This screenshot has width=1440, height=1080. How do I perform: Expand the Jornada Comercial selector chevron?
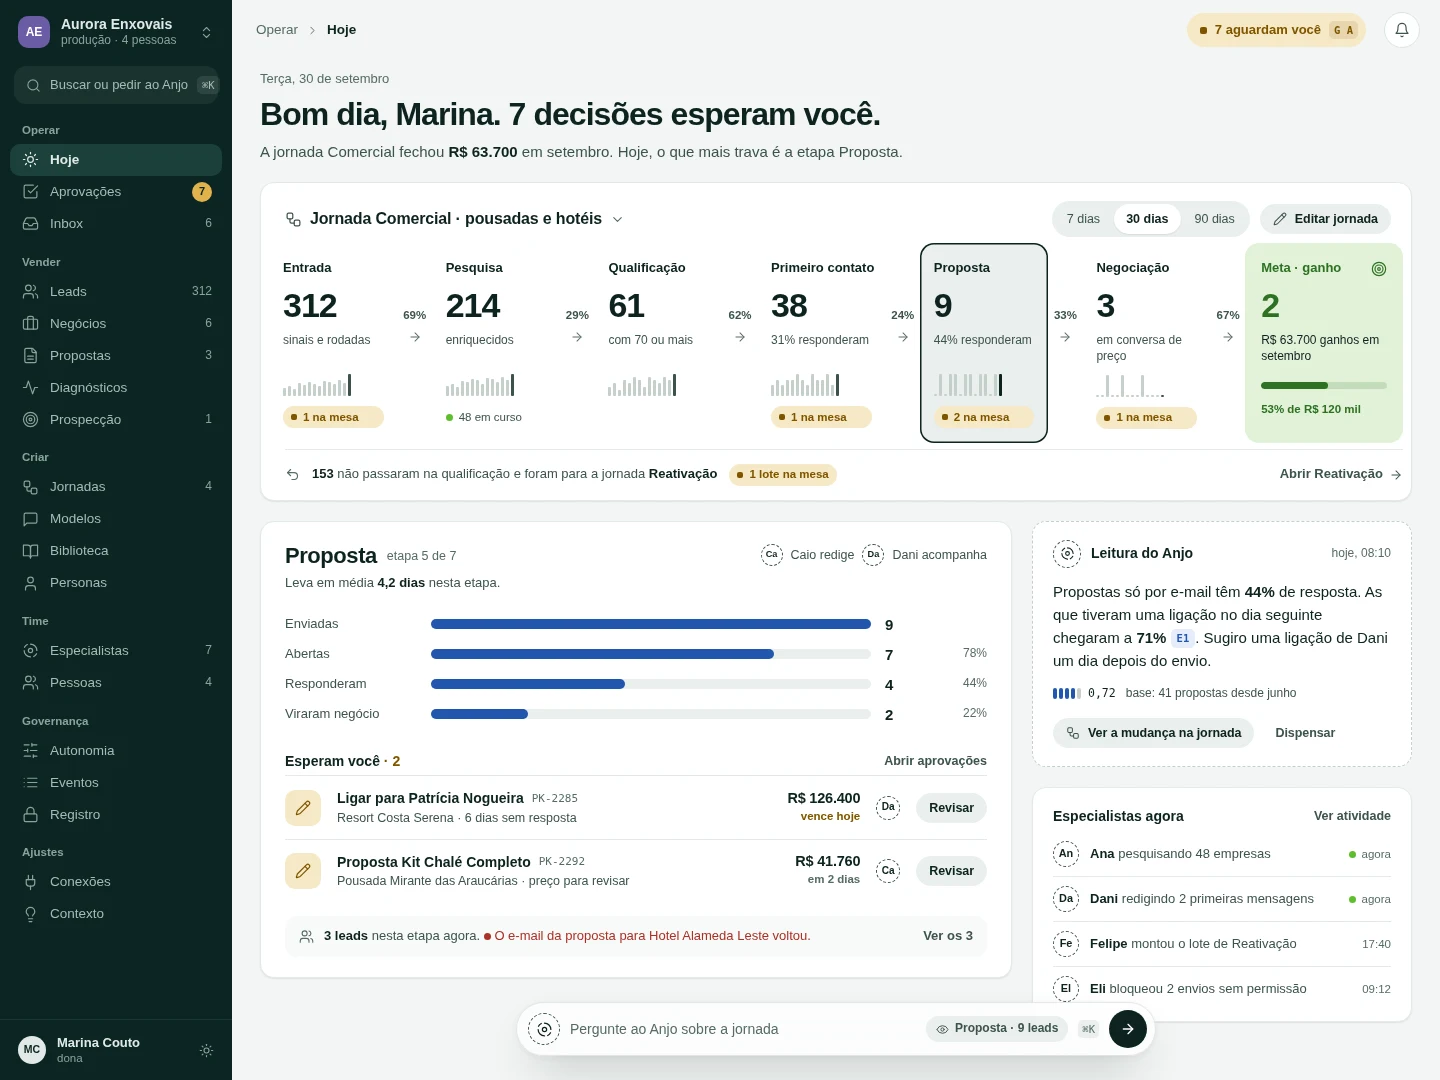click(617, 219)
